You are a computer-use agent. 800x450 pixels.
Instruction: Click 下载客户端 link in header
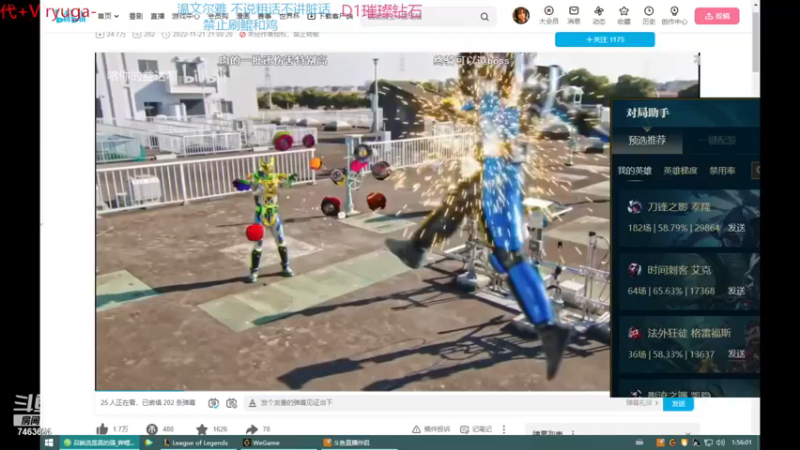(x=330, y=16)
